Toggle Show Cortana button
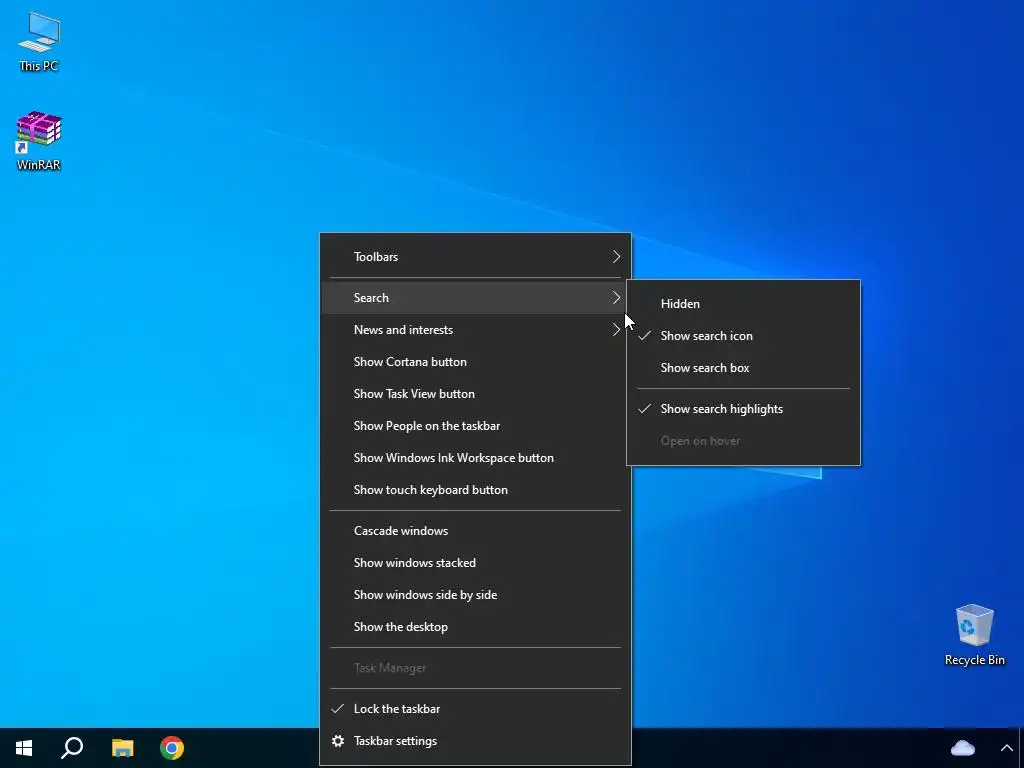This screenshot has width=1024, height=768. coord(475,362)
